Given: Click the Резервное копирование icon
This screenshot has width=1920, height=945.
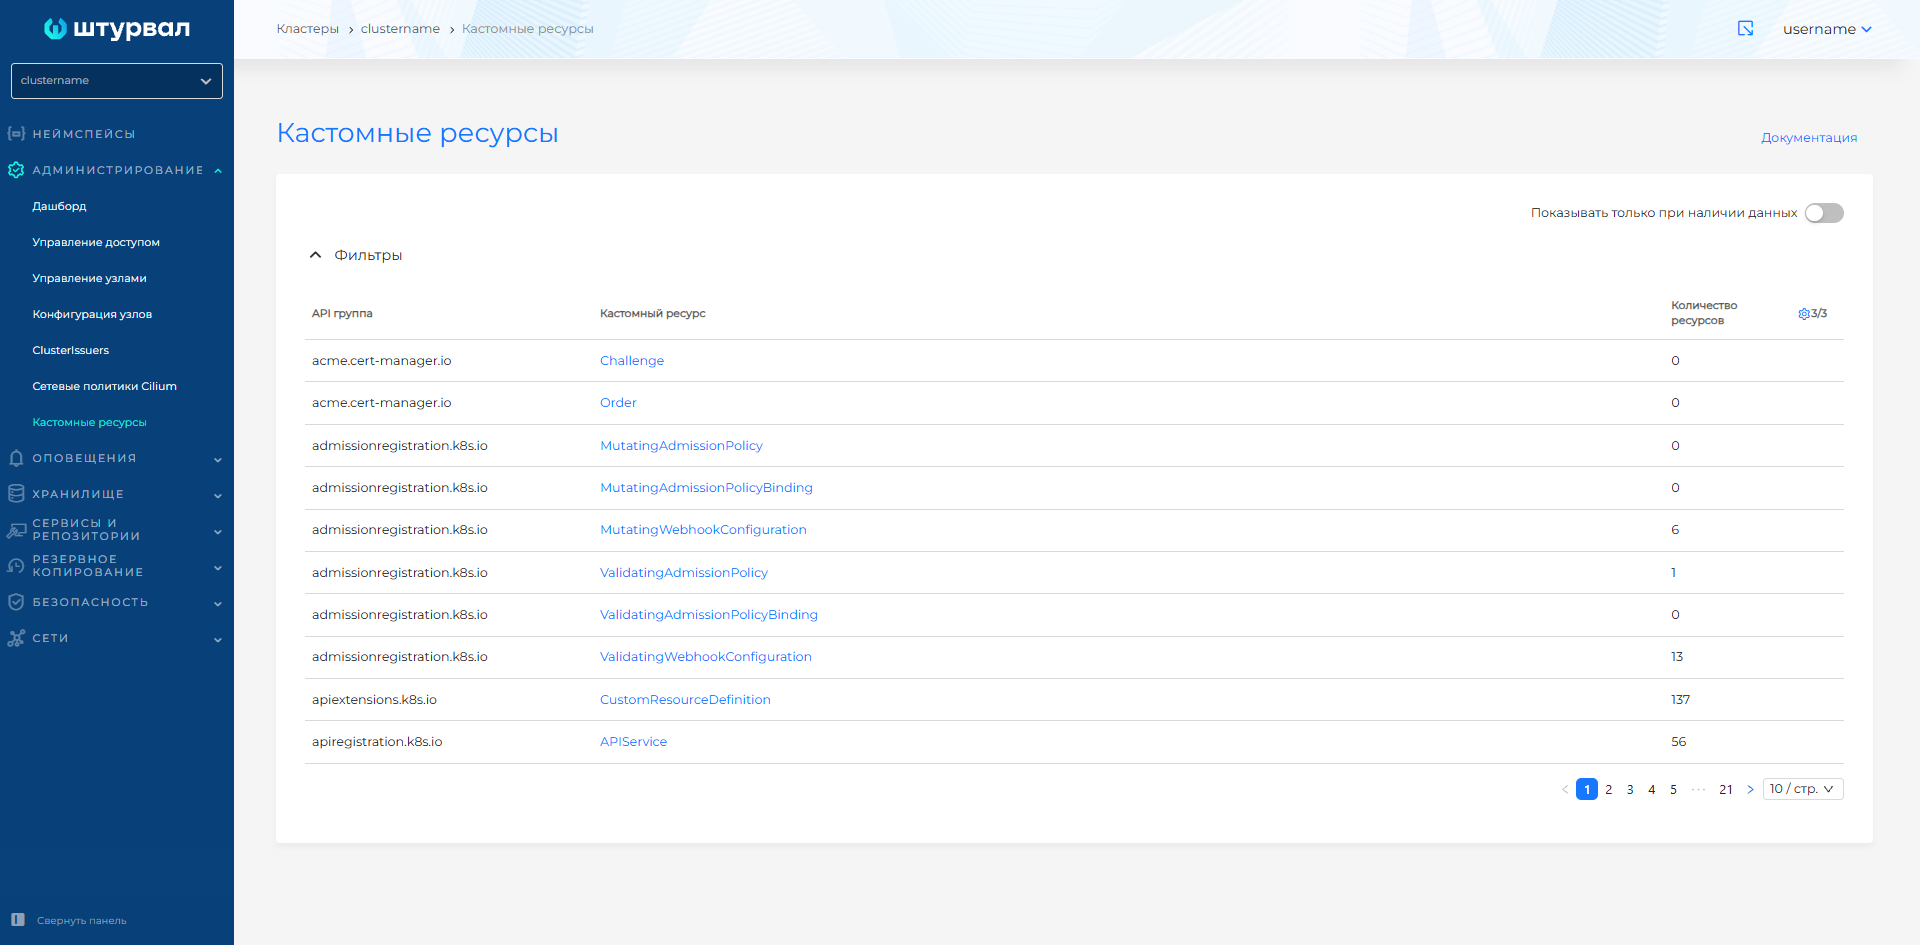Looking at the screenshot, I should tap(16, 566).
